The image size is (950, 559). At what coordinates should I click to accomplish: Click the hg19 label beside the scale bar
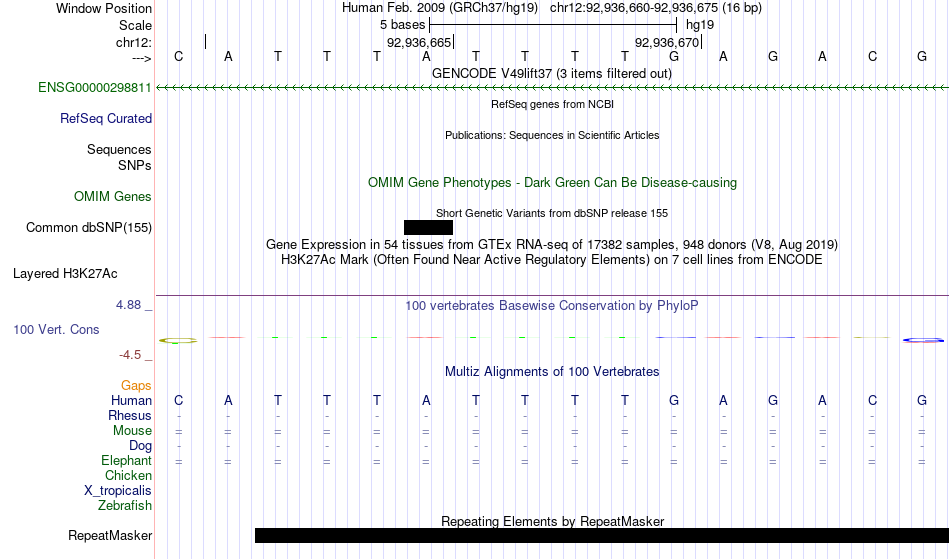click(700, 25)
